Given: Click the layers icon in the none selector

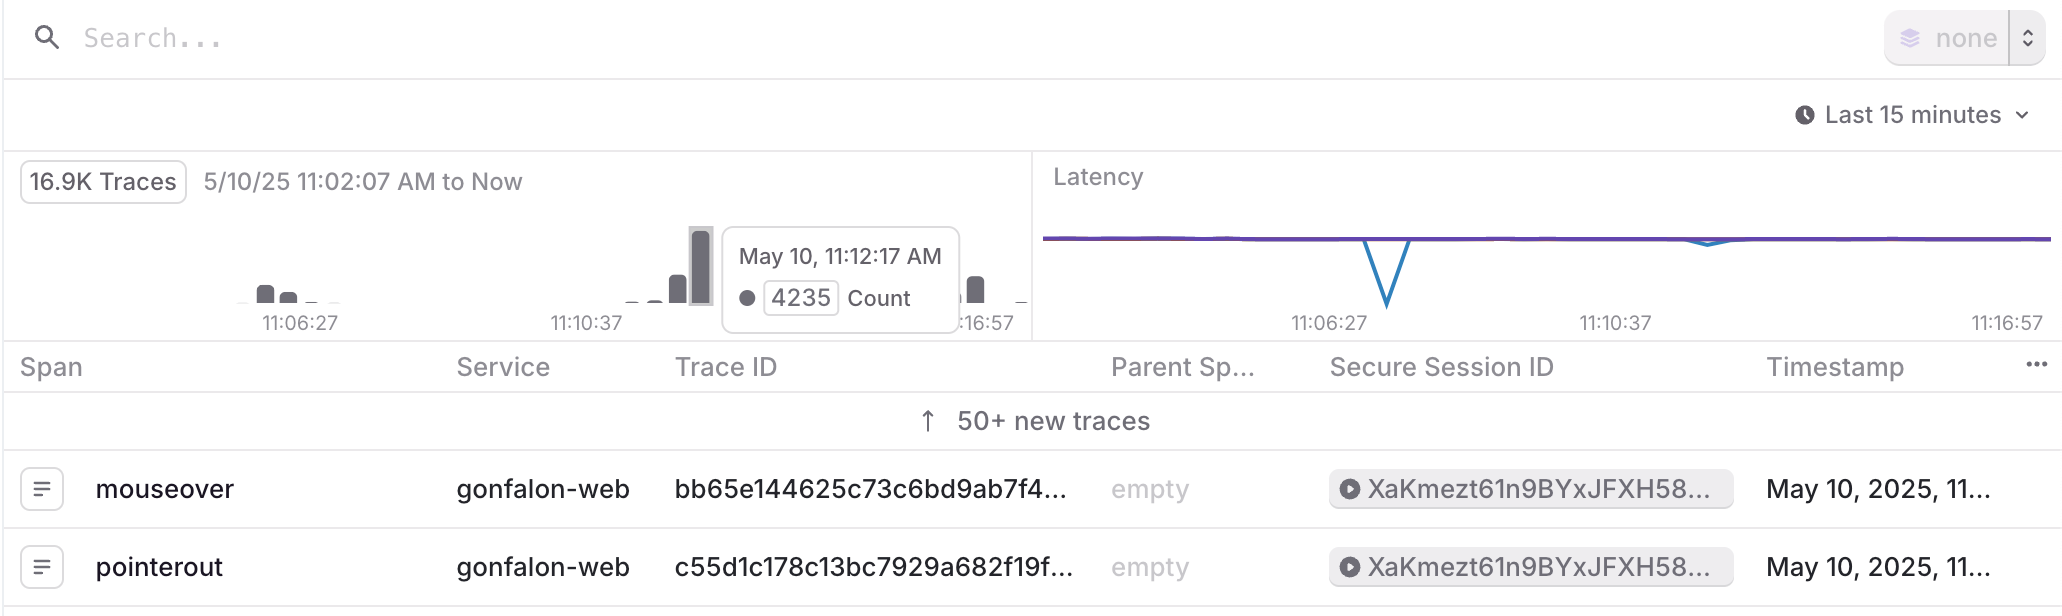Looking at the screenshot, I should [x=1910, y=38].
